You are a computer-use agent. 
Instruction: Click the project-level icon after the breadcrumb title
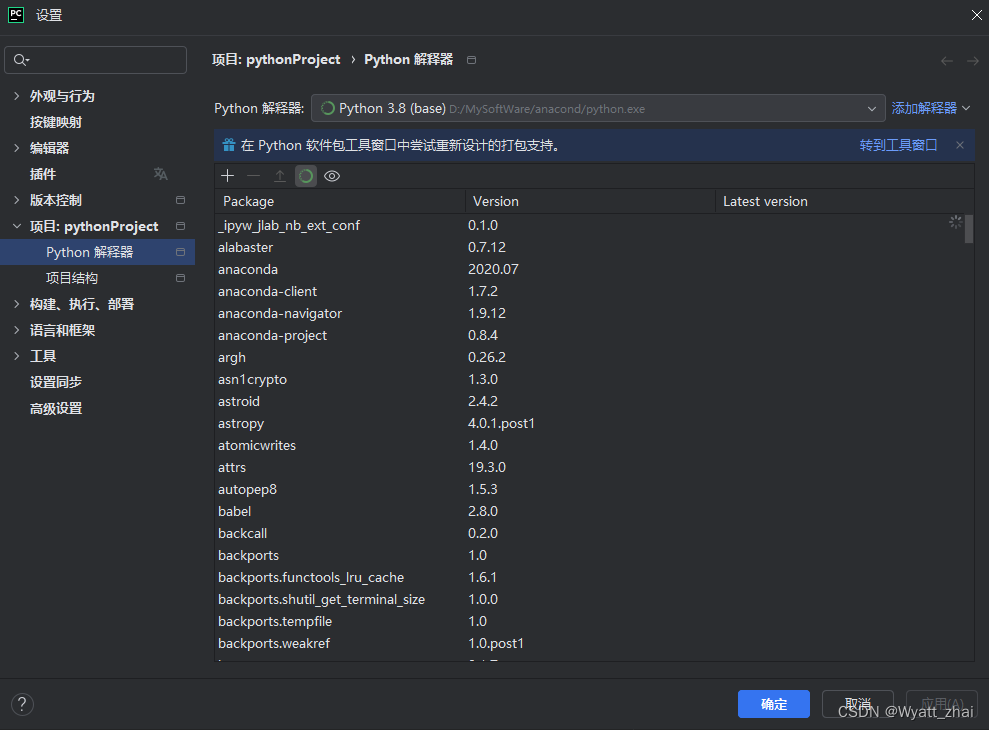(471, 60)
